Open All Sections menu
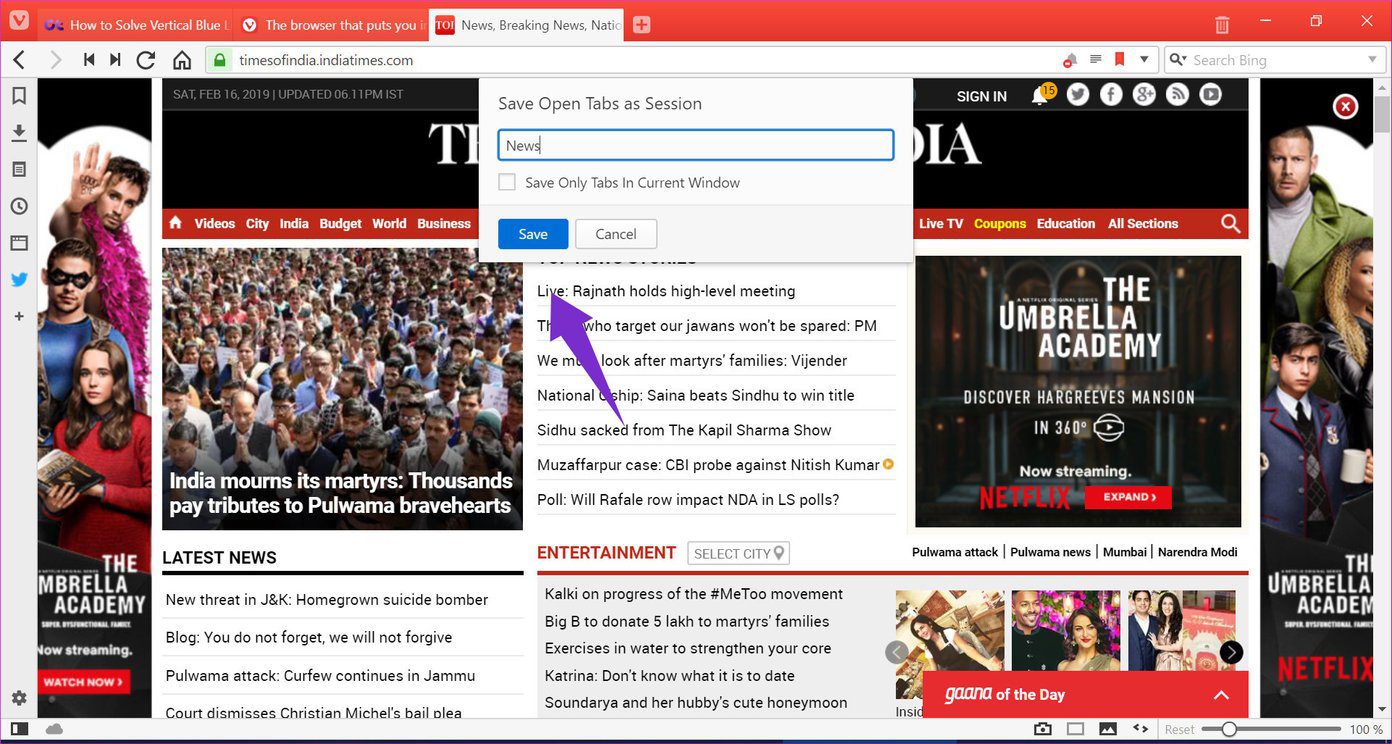 [x=1143, y=223]
